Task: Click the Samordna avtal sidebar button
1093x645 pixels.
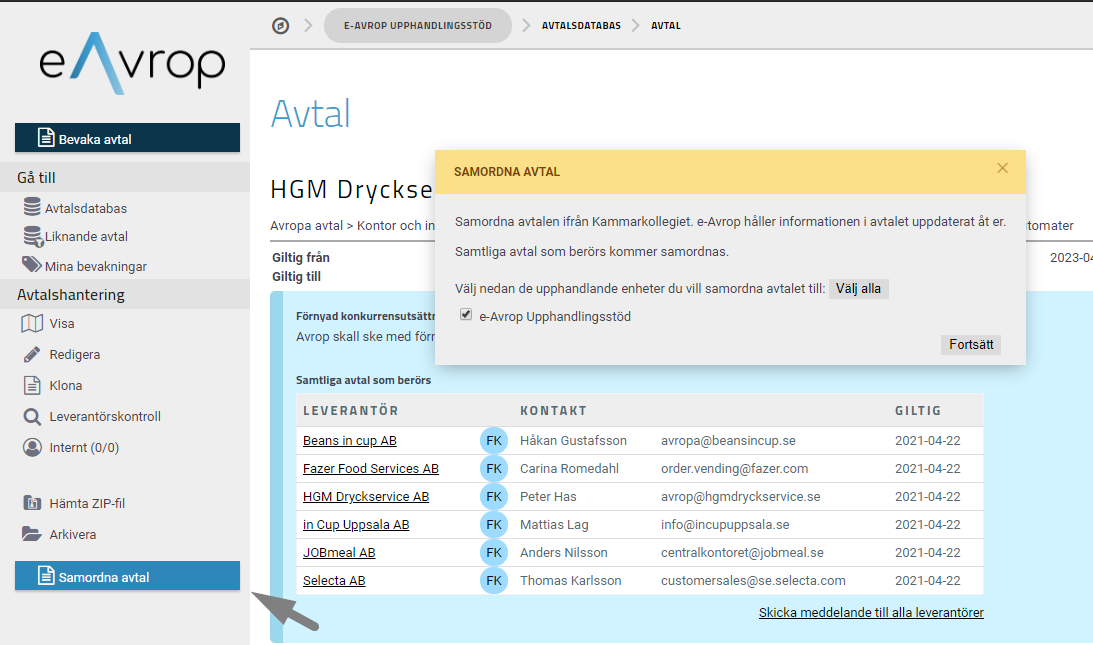Action: [128, 576]
